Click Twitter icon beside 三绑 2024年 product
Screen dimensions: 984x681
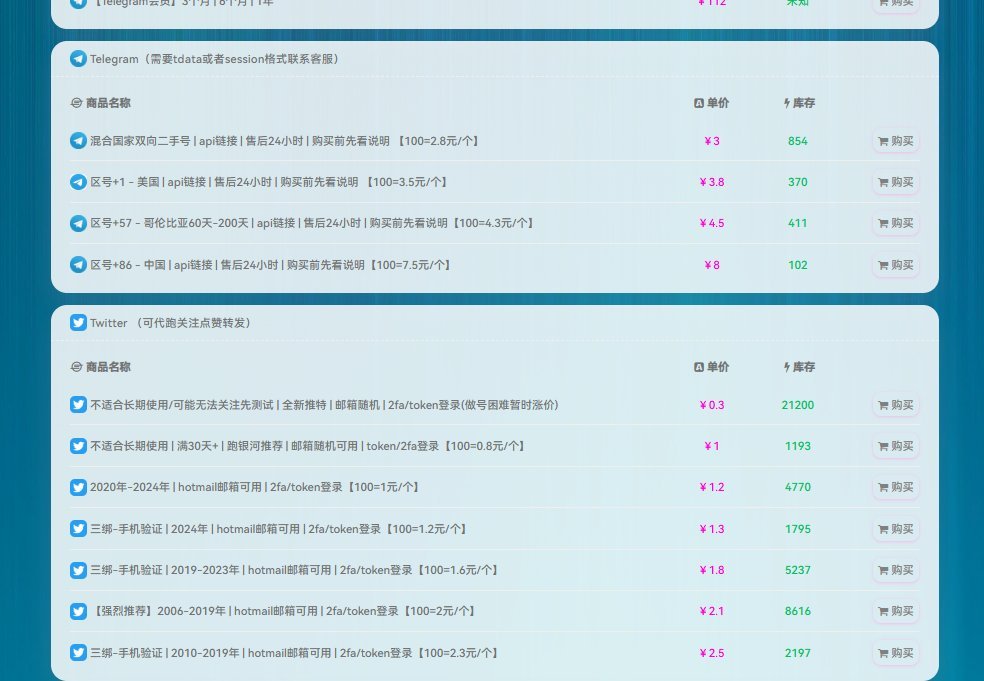[x=78, y=528]
